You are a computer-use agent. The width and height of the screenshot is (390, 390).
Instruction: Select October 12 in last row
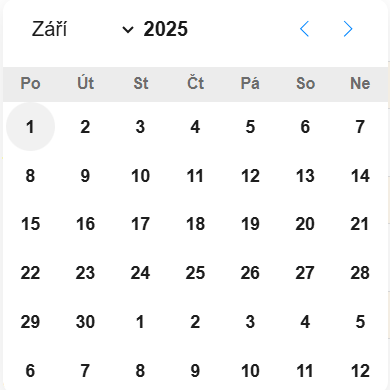360,370
